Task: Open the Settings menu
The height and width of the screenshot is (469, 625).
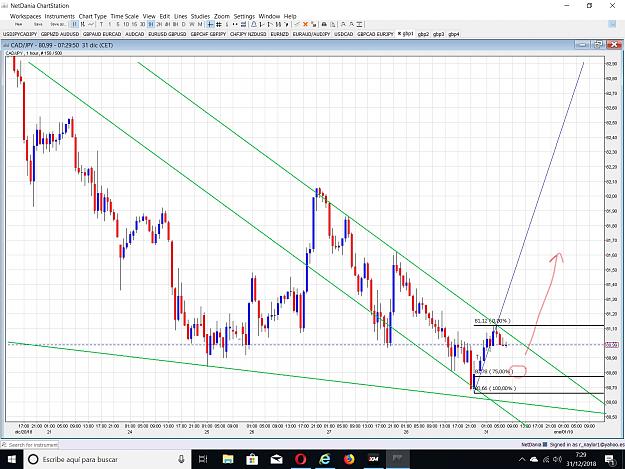Action: pyautogui.click(x=244, y=16)
